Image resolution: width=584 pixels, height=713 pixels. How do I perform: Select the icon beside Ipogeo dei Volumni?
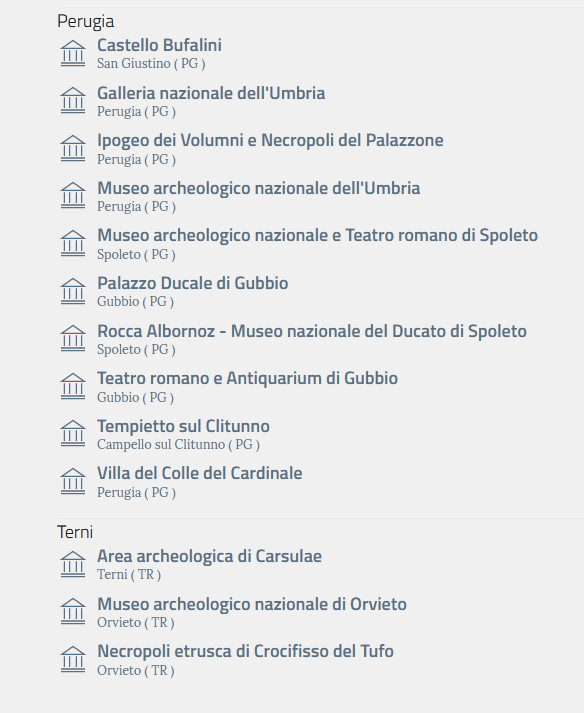(x=73, y=148)
